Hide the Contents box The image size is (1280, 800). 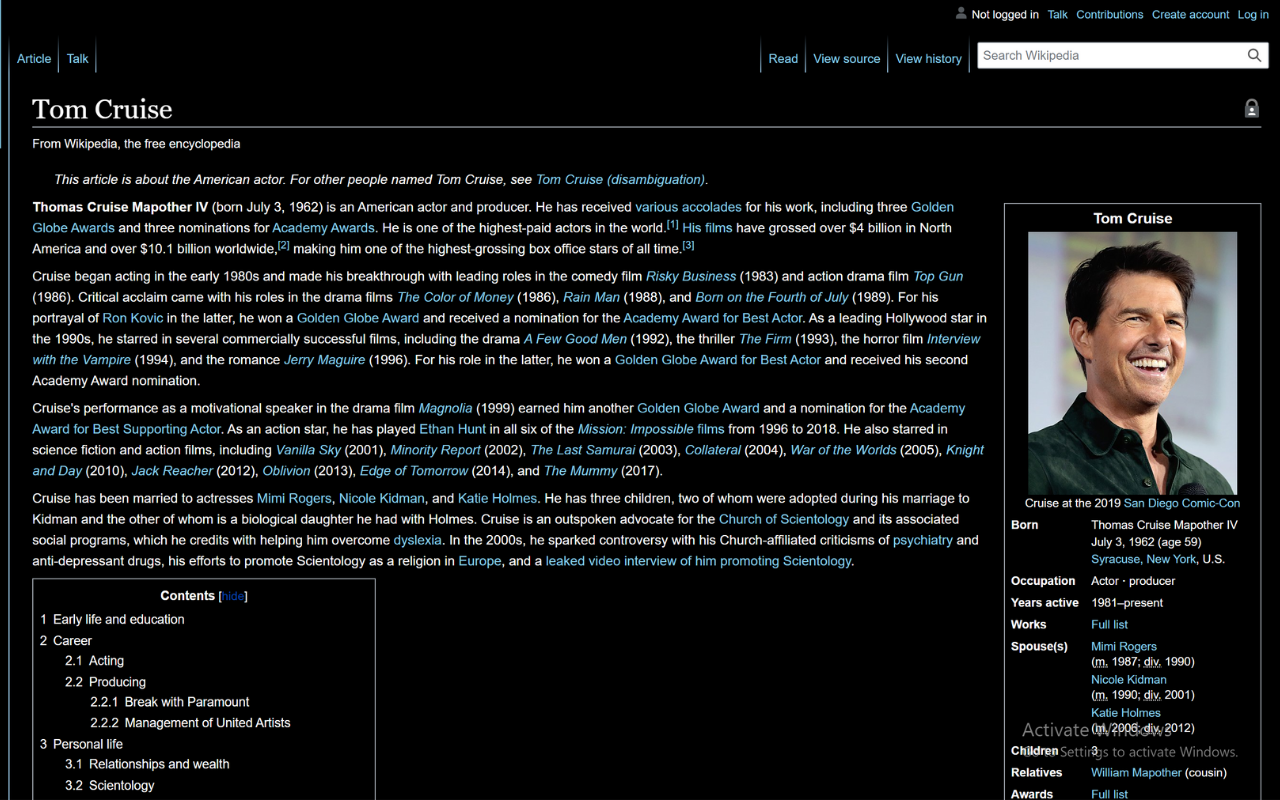[233, 596]
